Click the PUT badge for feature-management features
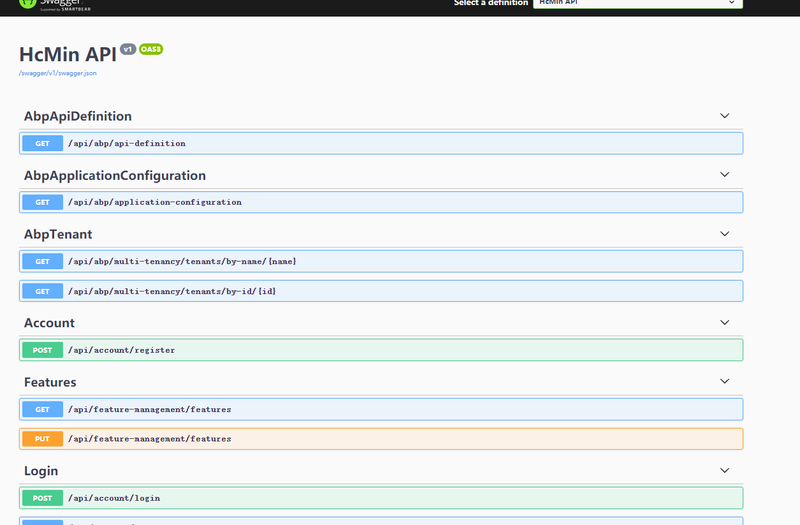 click(42, 439)
